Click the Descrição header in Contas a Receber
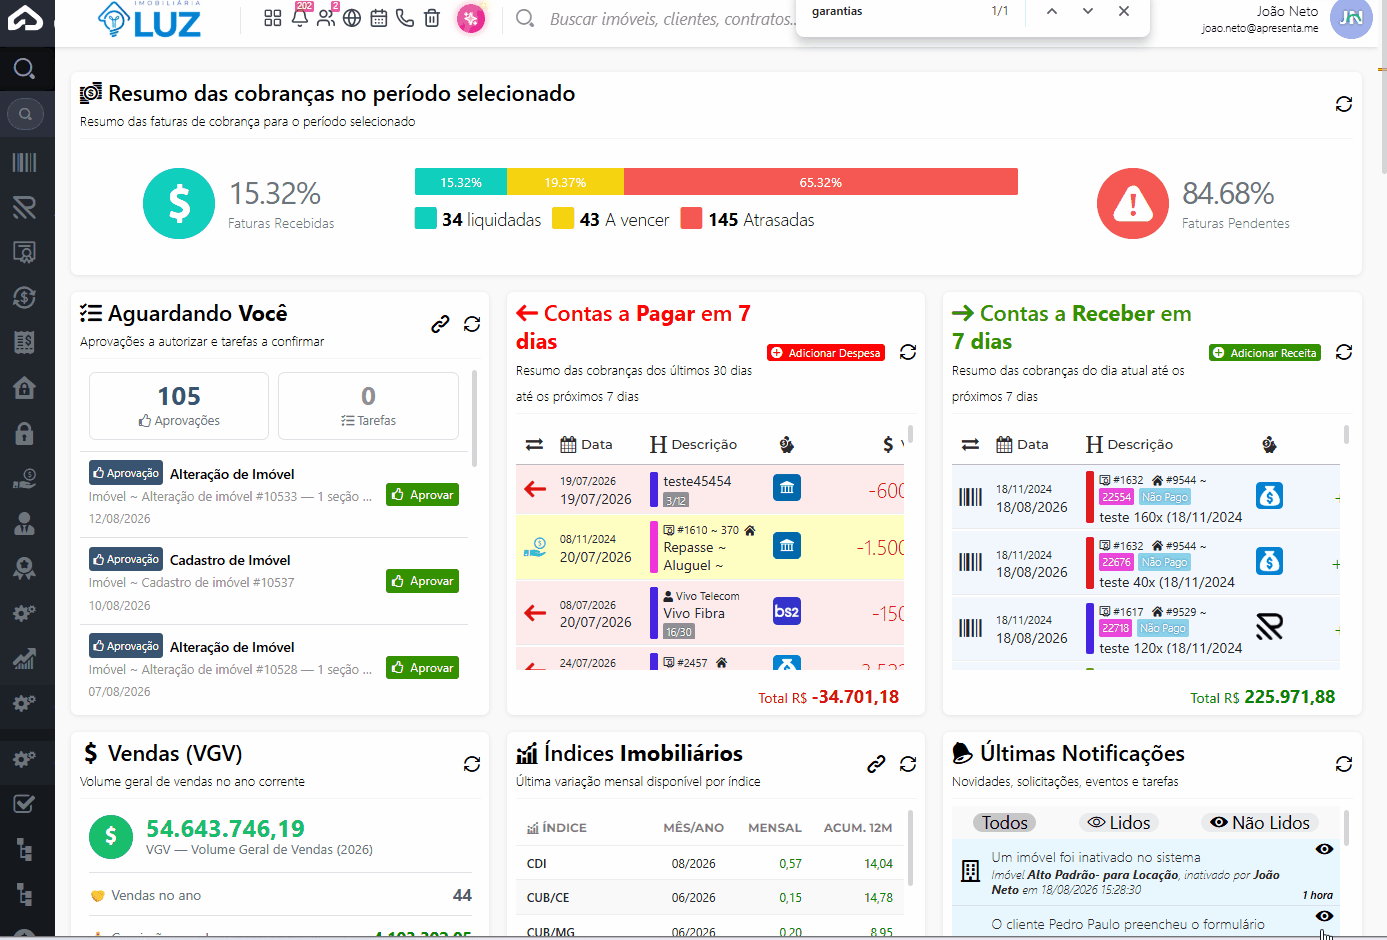 1129,444
